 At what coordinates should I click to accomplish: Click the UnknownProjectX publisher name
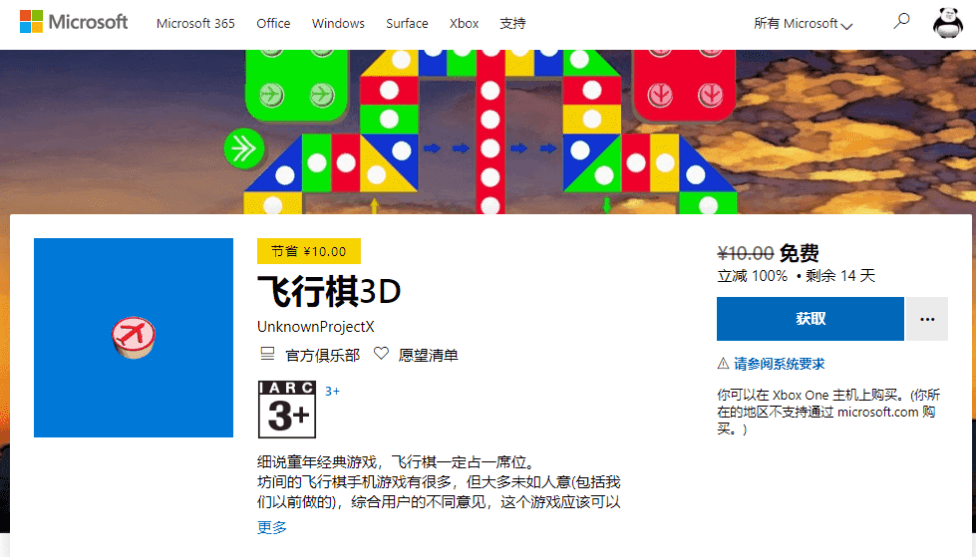click(x=315, y=327)
